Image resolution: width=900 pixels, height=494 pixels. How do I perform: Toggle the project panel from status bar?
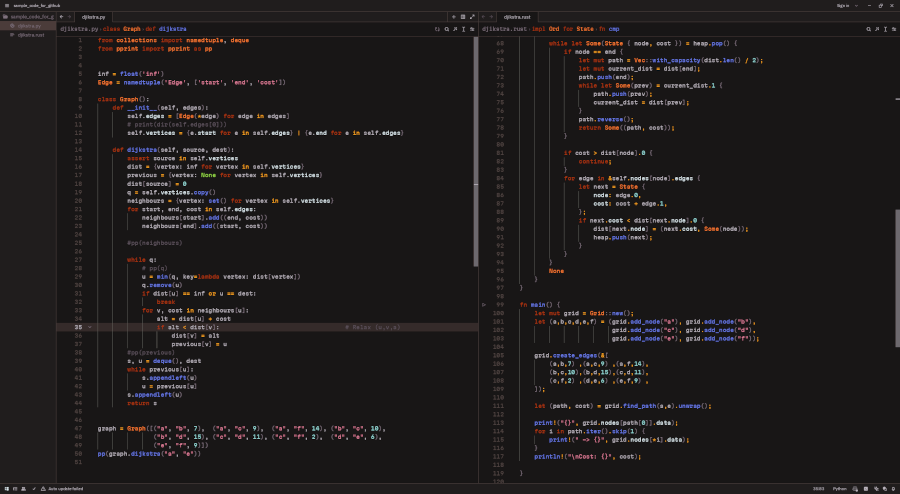coord(7,489)
